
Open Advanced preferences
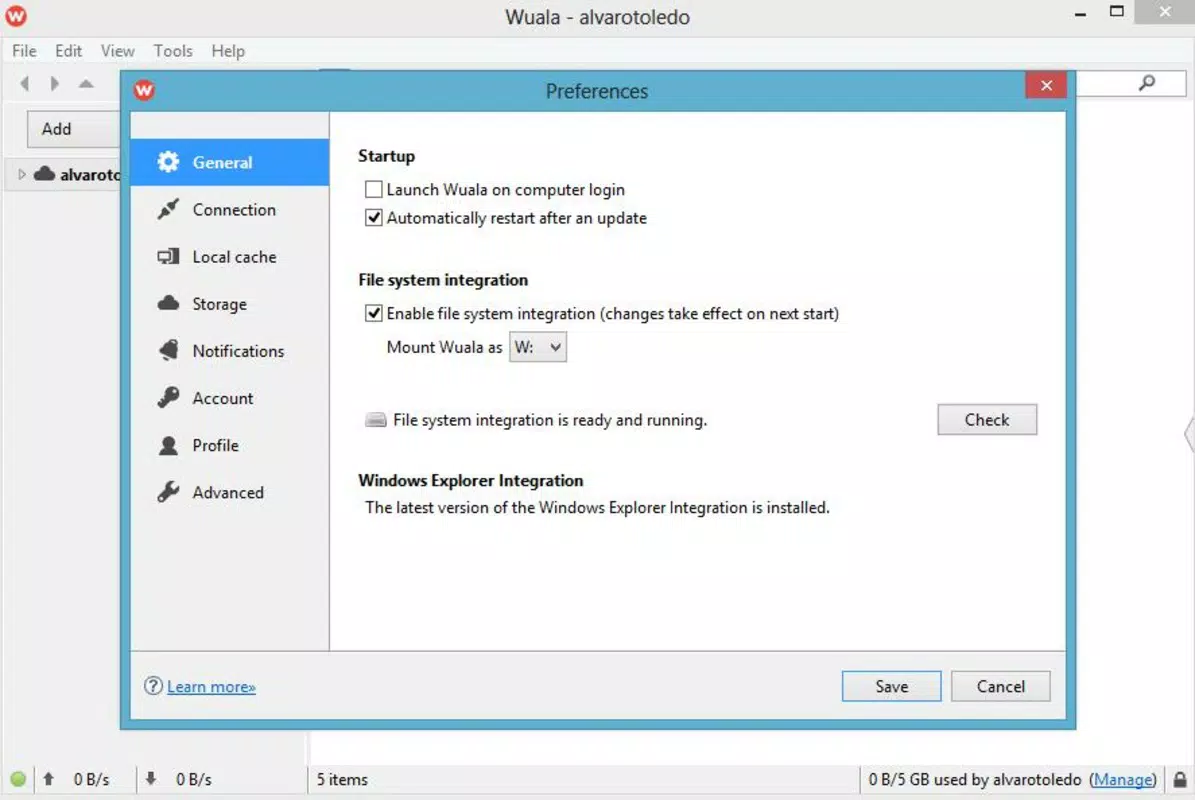(x=229, y=493)
